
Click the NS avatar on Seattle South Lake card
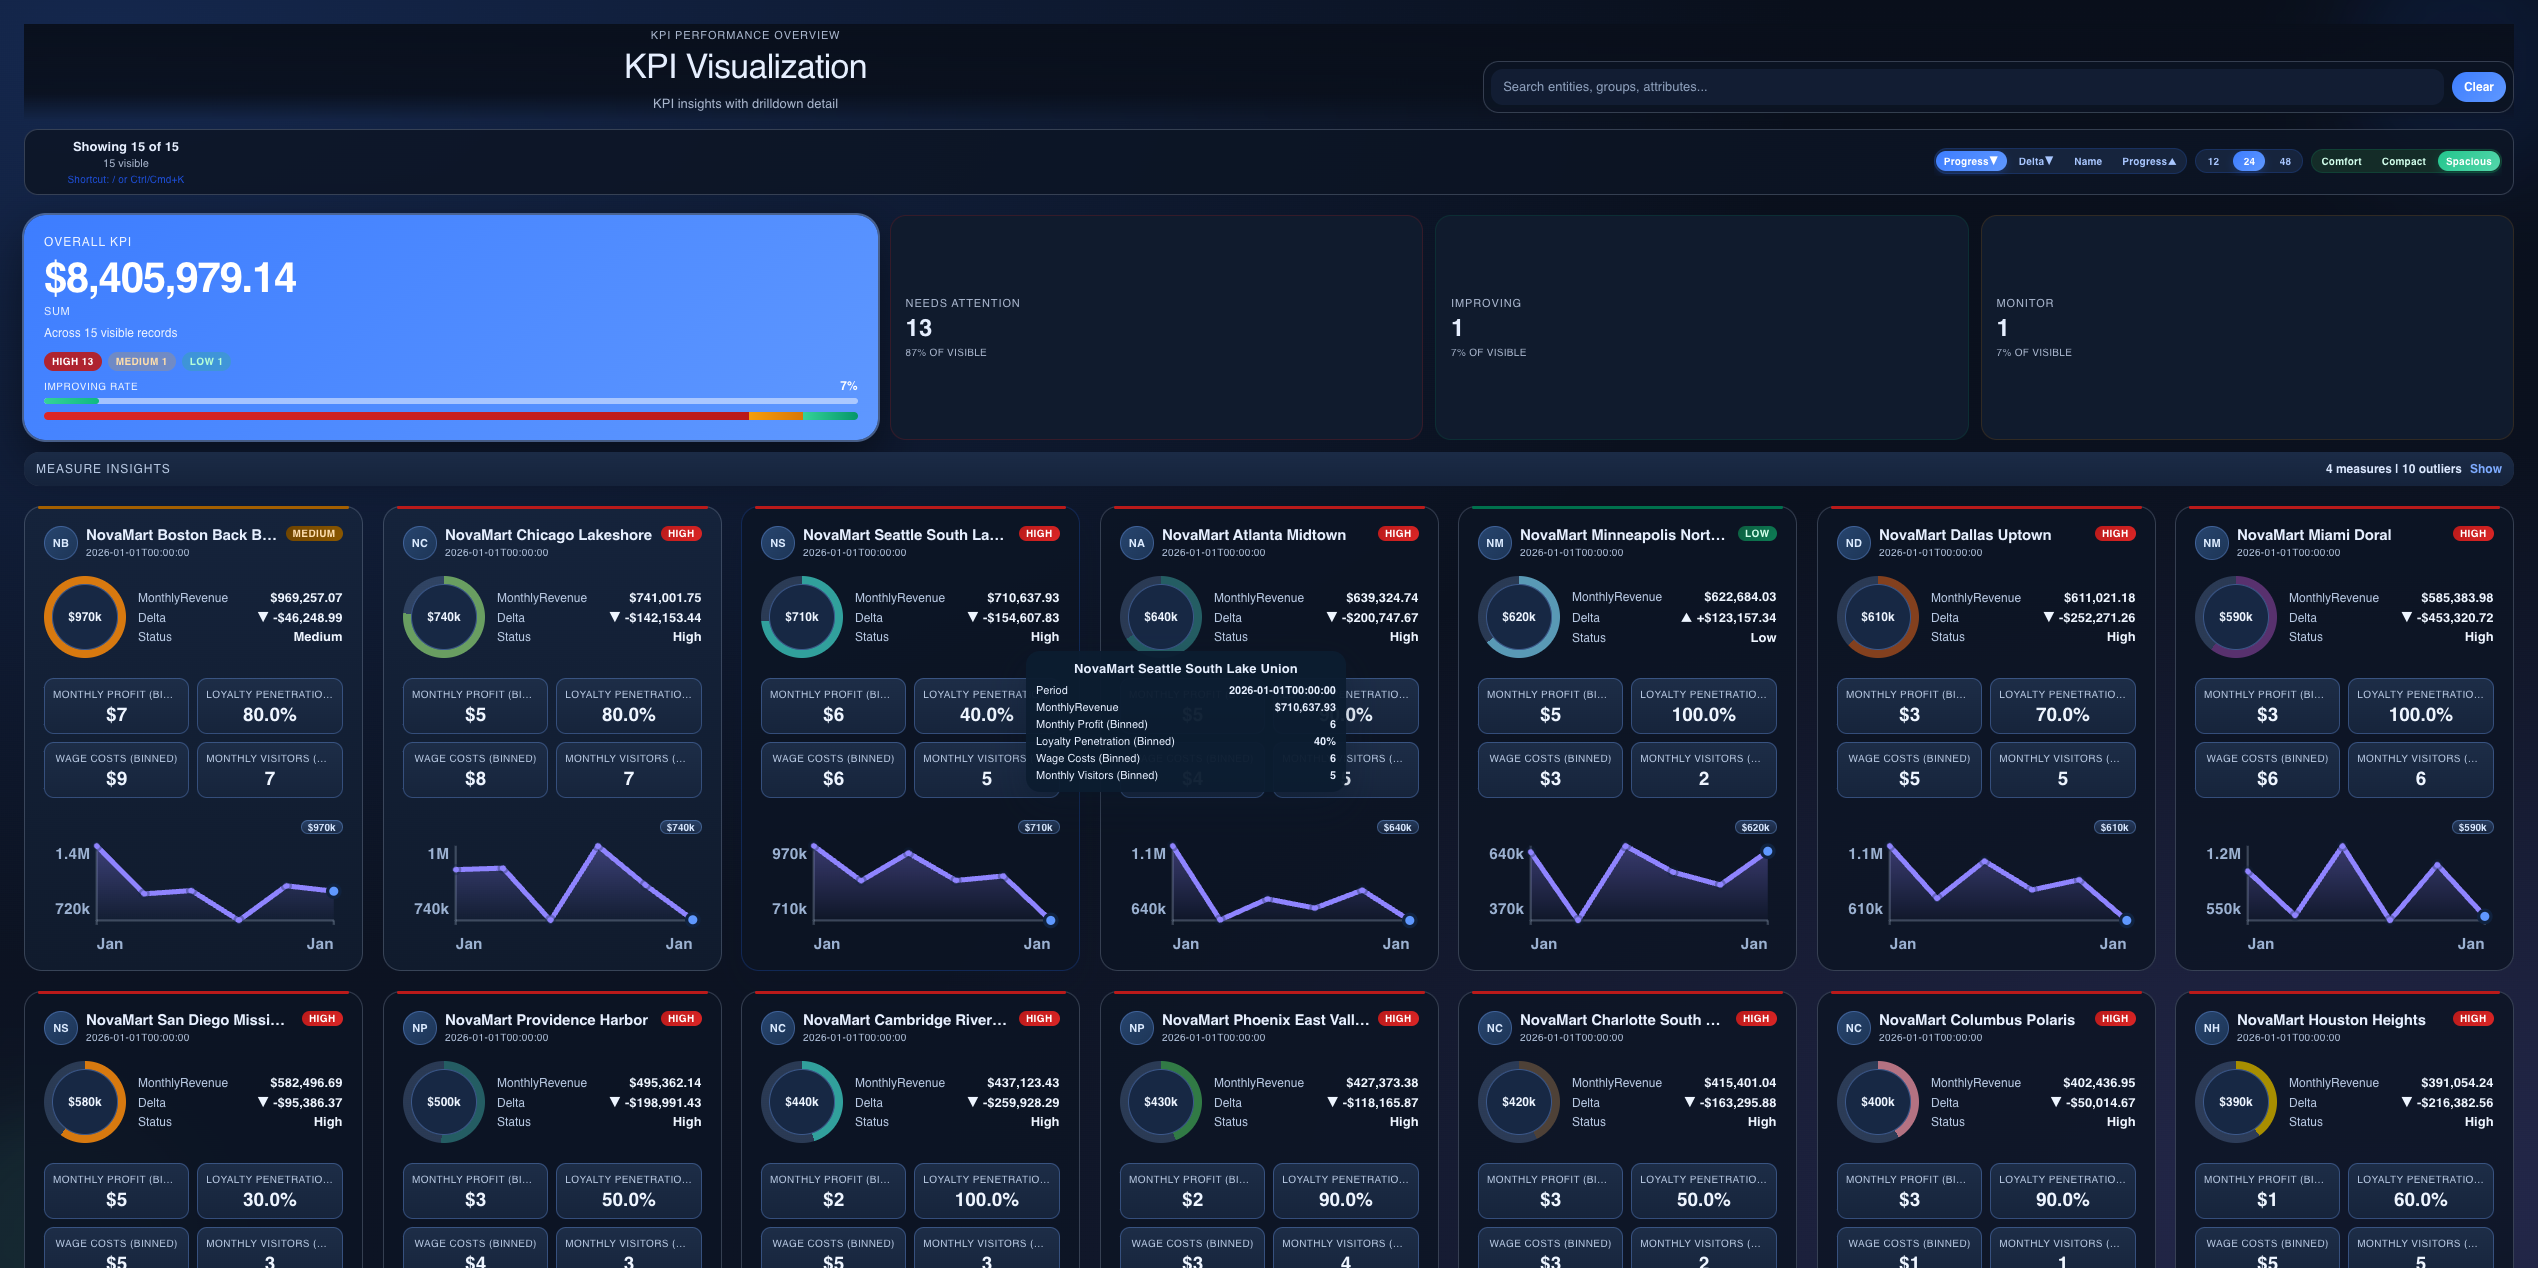[778, 543]
